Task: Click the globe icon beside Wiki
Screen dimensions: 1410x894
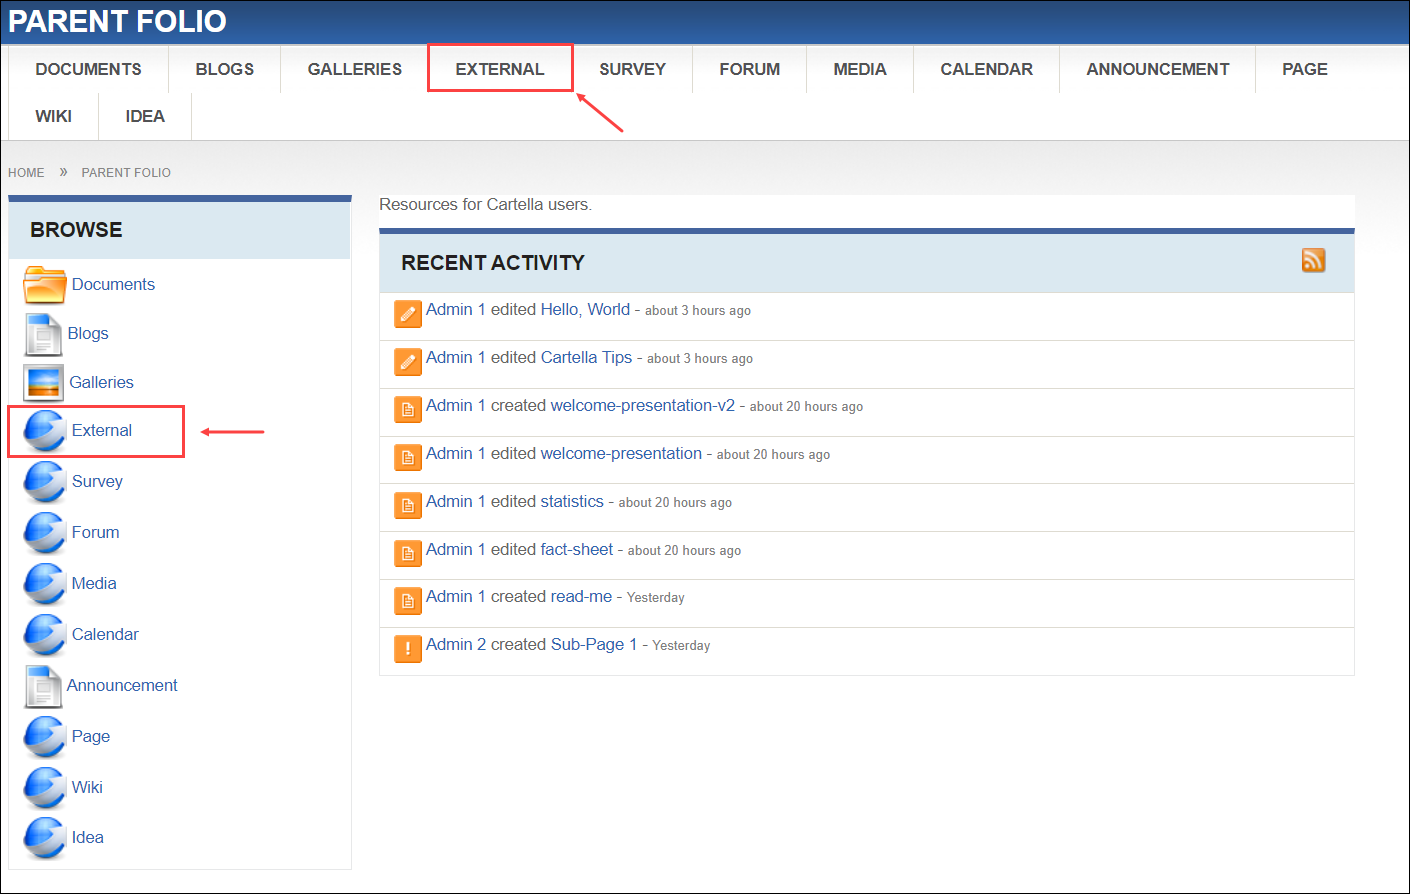Action: pyautogui.click(x=45, y=787)
